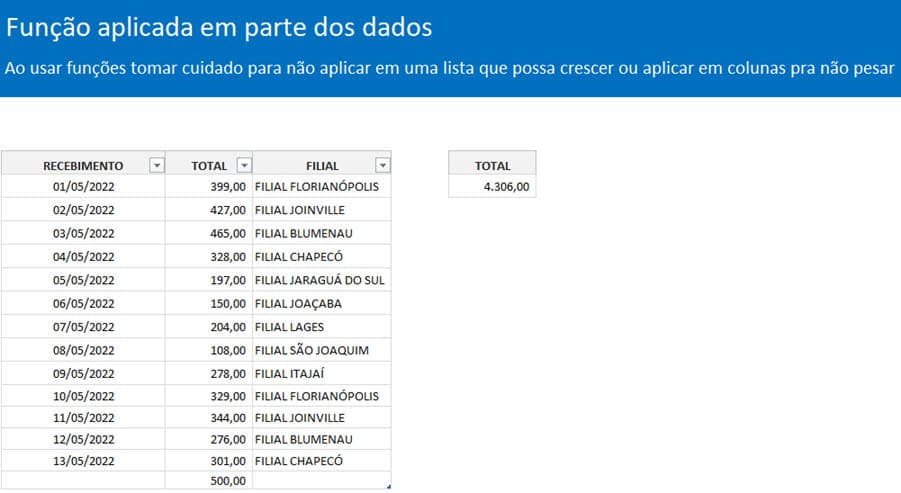Viewport: 901px width, 493px height.
Task: Click the RECEBIMENTO header label
Action: tap(83, 166)
